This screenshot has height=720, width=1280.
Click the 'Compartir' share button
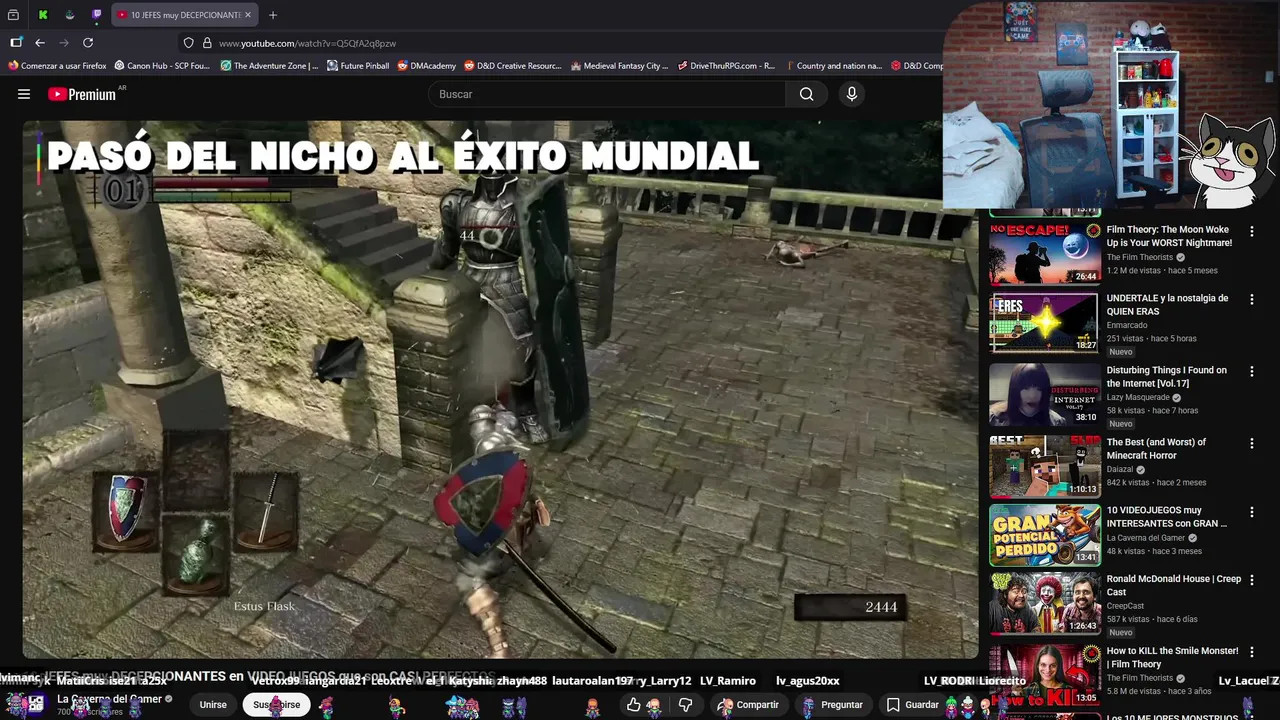tap(748, 705)
